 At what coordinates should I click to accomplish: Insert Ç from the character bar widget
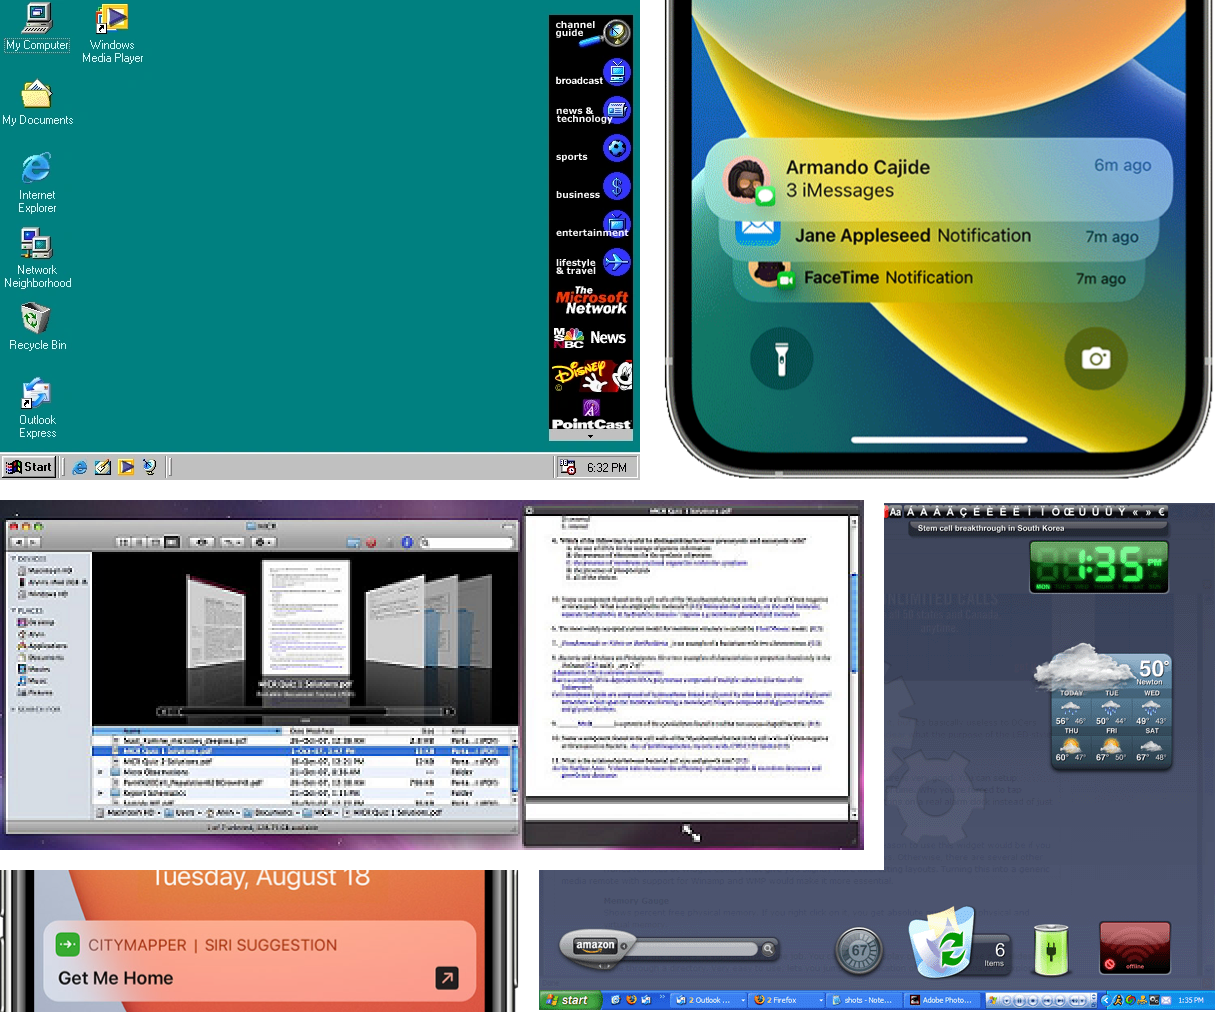coord(963,512)
